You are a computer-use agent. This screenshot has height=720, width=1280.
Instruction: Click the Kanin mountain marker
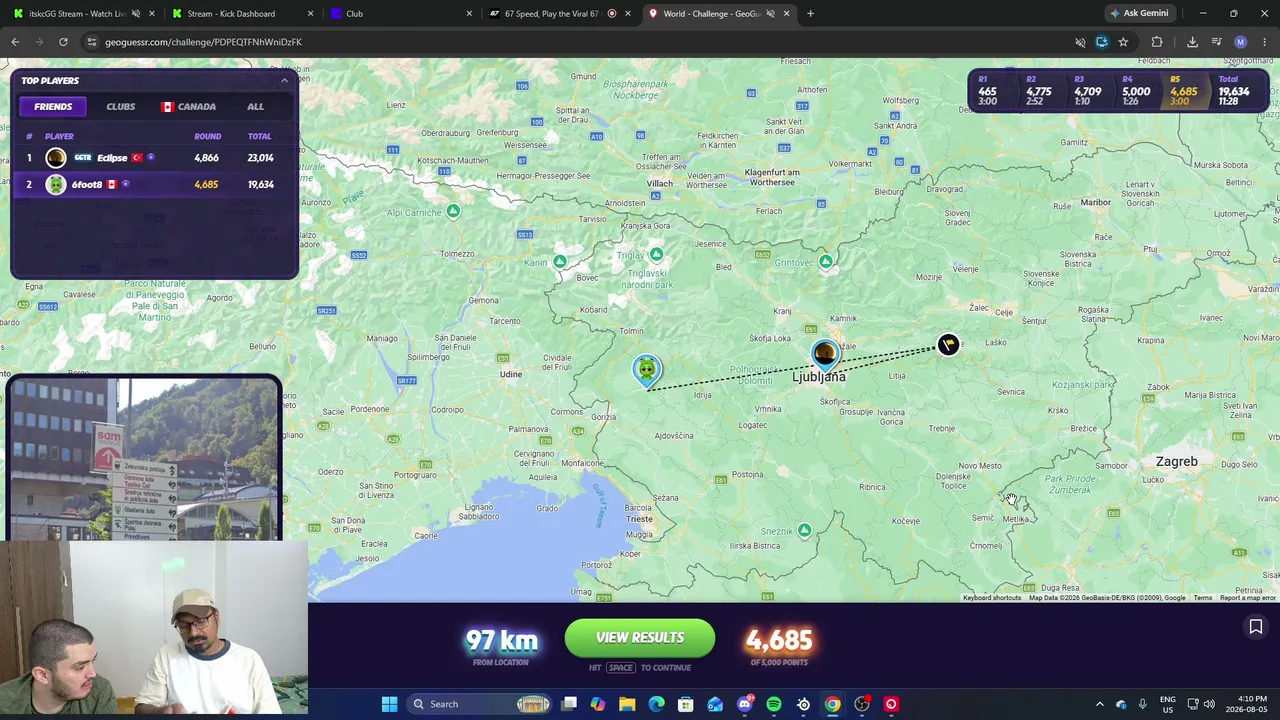tap(560, 262)
